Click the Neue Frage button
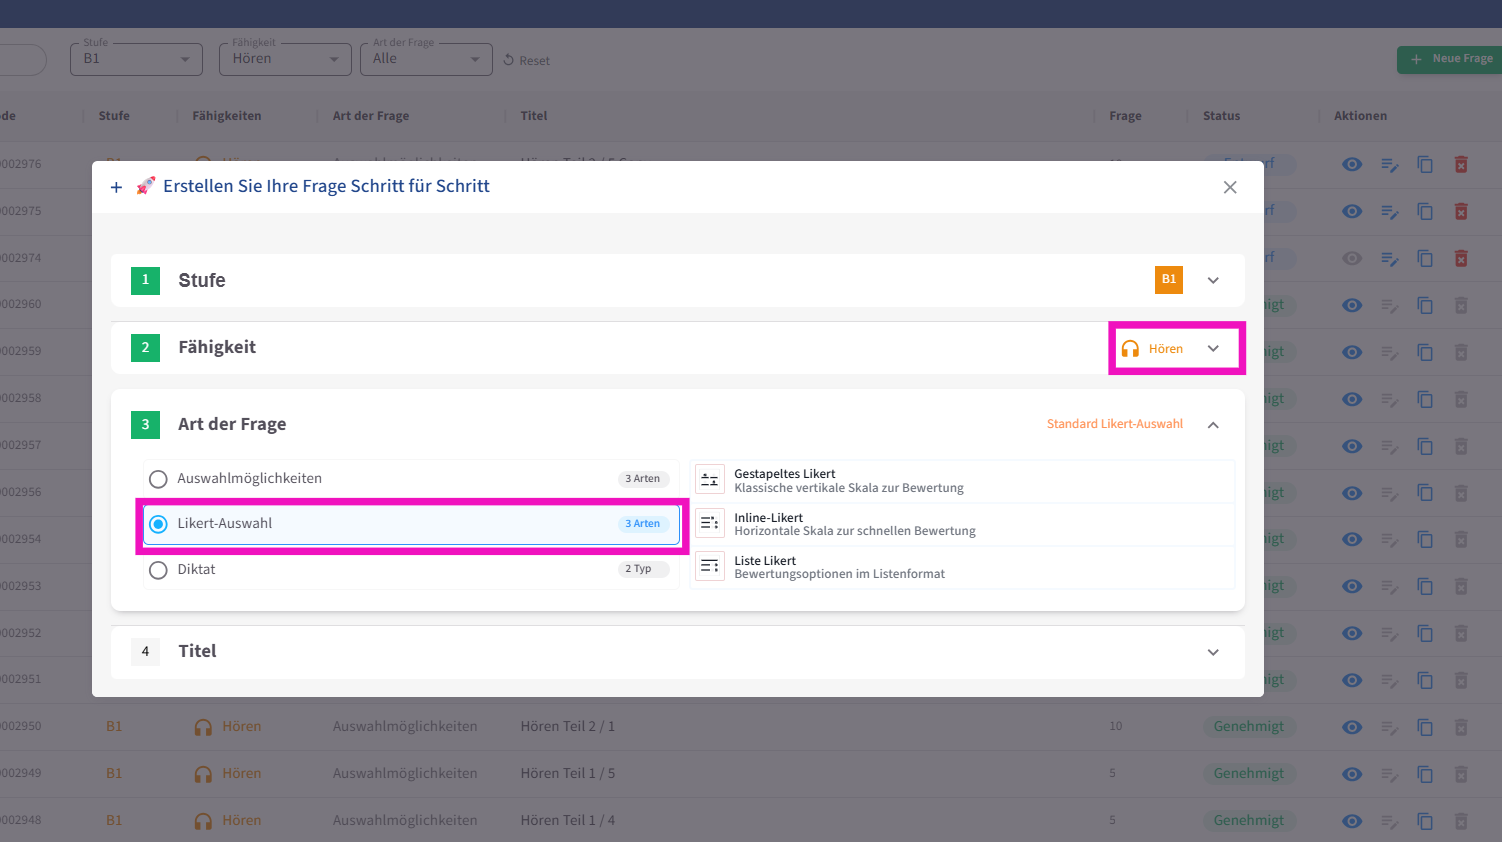 [x=1450, y=59]
